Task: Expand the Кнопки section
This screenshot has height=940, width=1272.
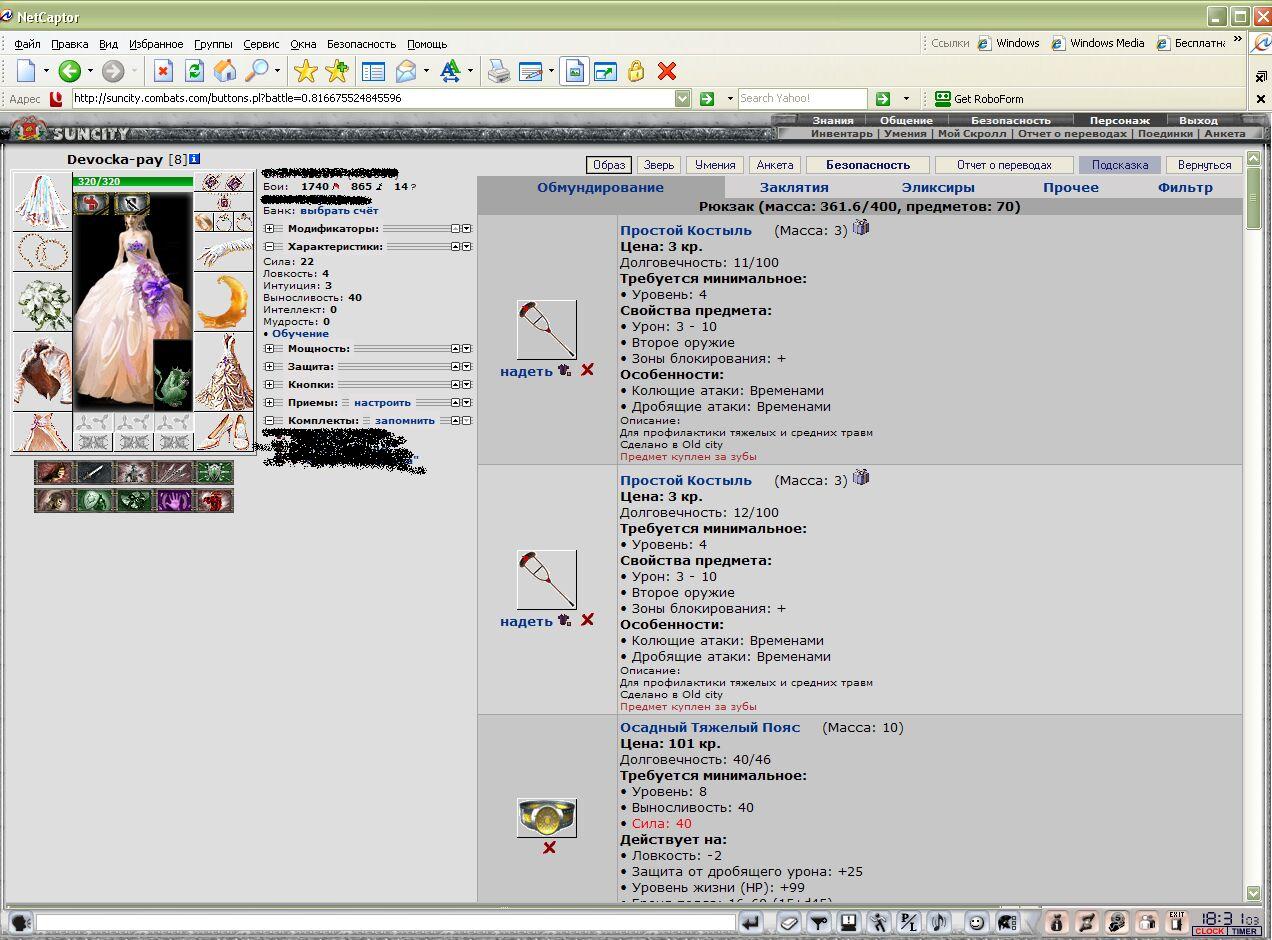Action: 269,385
